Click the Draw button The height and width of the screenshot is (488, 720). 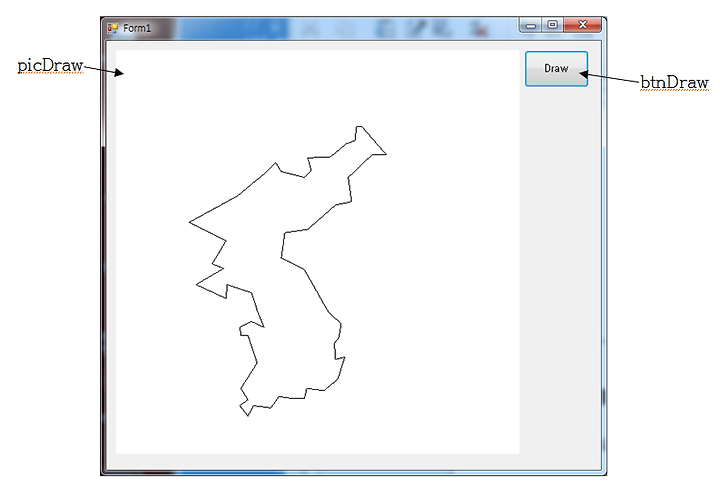click(556, 68)
